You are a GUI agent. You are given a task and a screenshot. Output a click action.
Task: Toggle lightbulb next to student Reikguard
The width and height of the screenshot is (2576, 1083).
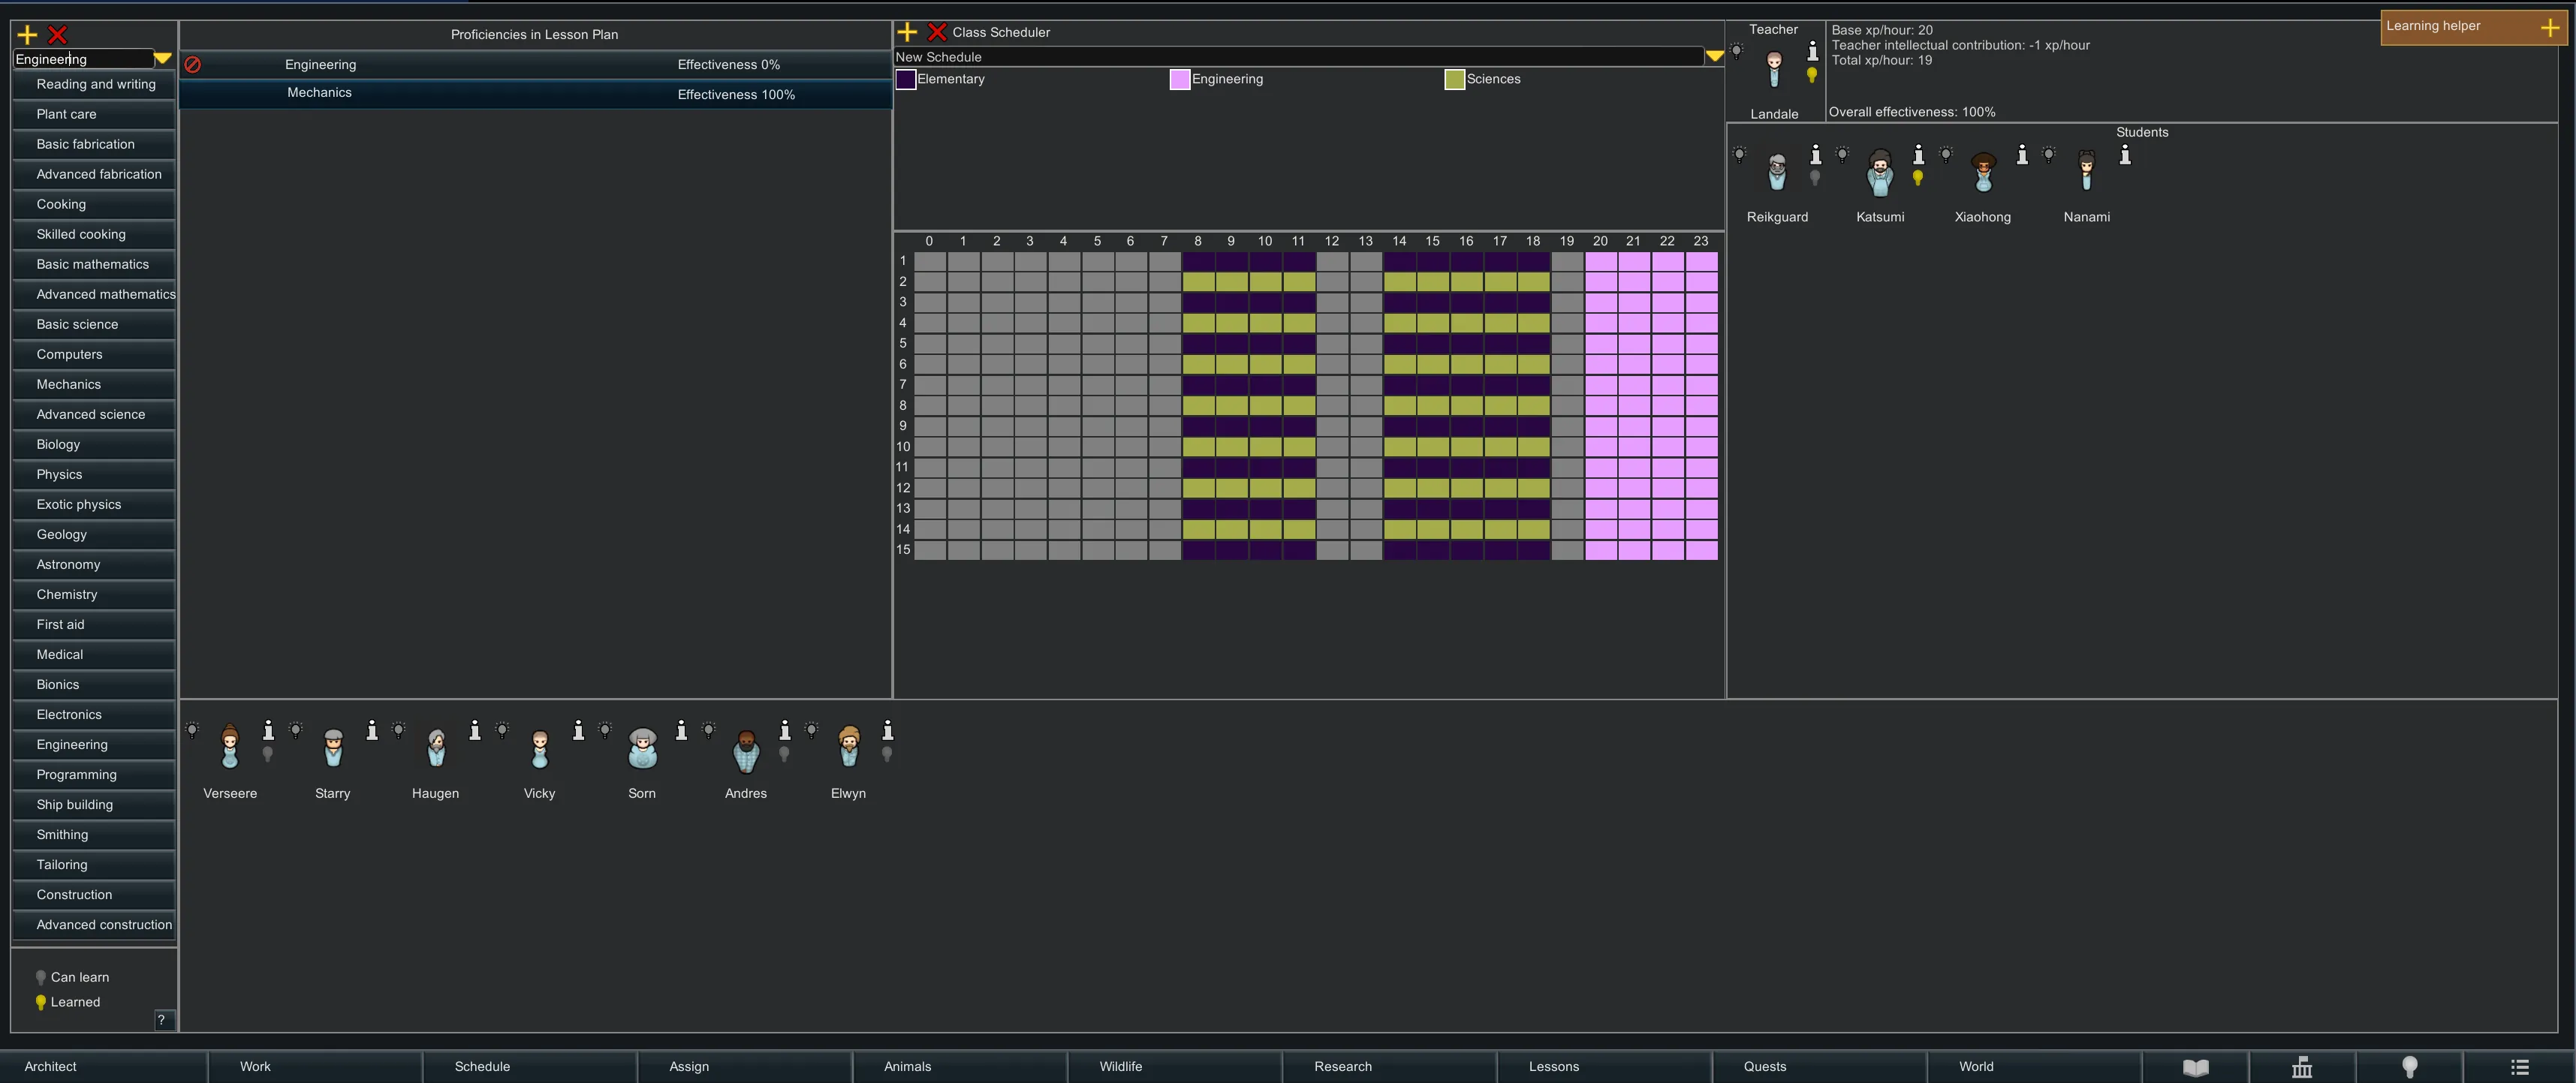[x=1739, y=154]
